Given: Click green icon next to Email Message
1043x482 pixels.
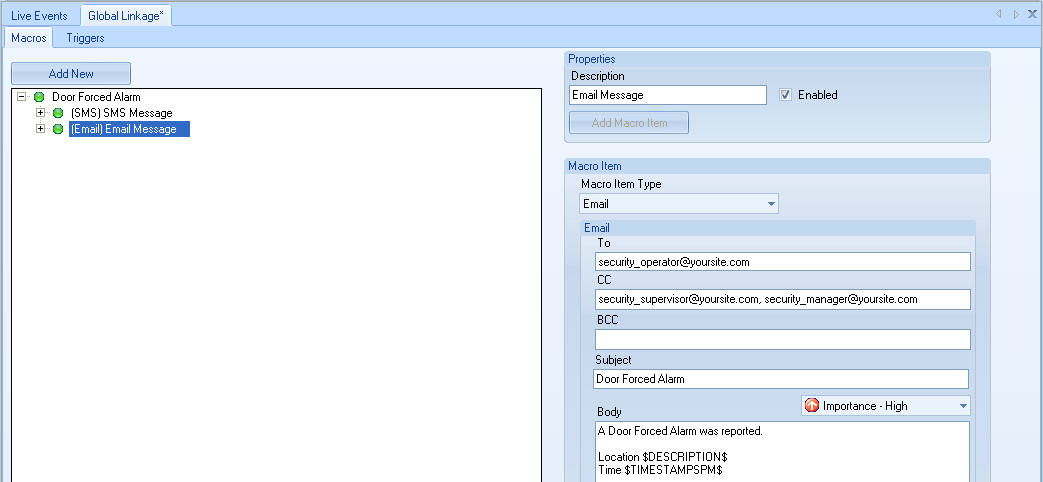Looking at the screenshot, I should click(x=58, y=129).
